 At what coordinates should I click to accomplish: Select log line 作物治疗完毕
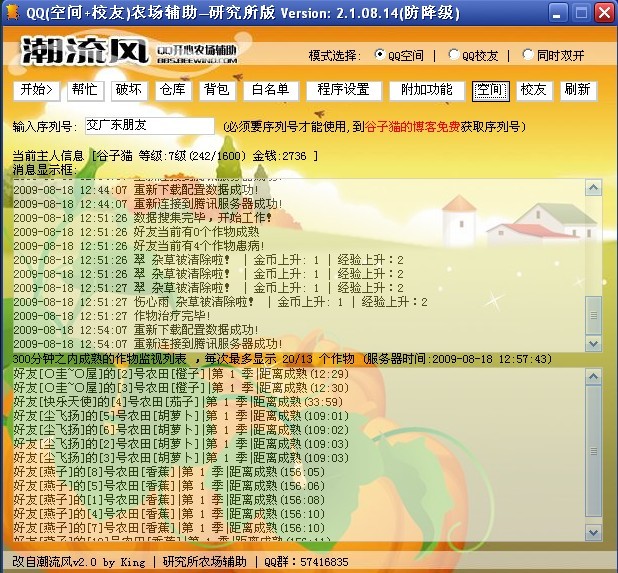point(112,316)
